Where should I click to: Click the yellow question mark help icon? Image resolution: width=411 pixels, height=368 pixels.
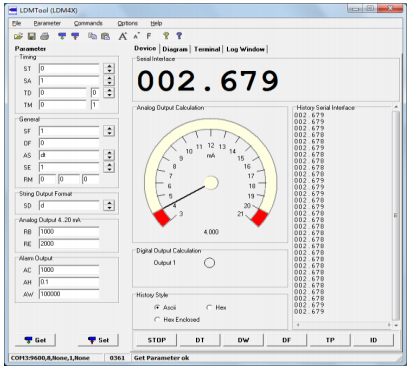click(x=166, y=36)
